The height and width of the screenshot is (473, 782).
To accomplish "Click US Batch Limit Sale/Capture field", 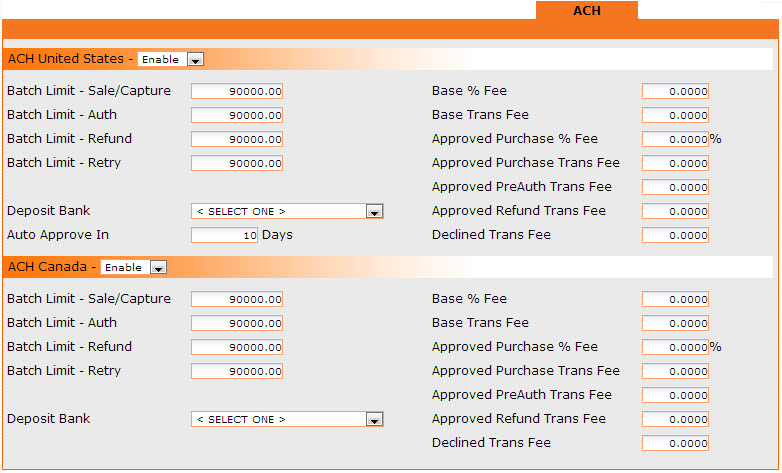I will 237,92.
